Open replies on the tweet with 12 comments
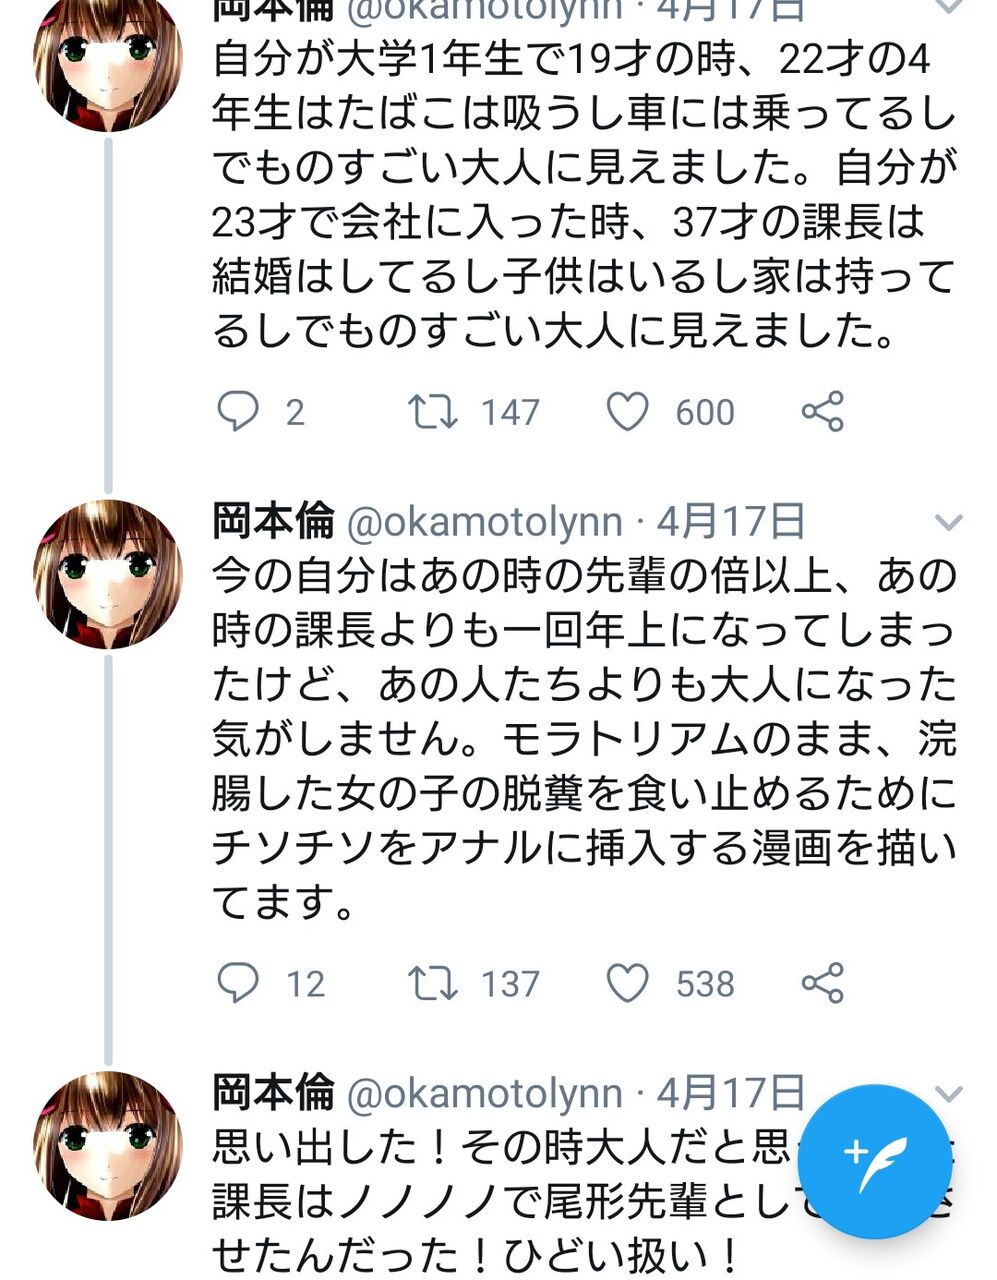Screen dimensions: 997x1280 pyautogui.click(x=237, y=983)
